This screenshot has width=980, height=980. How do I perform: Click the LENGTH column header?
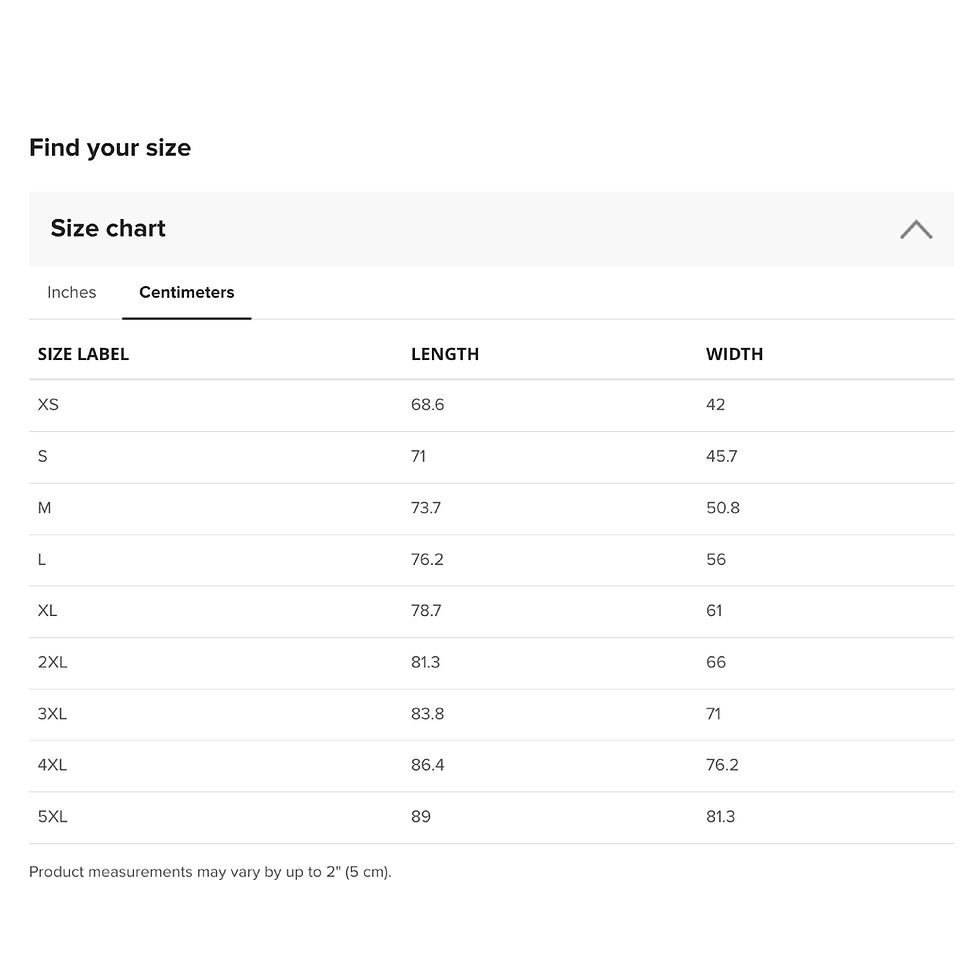[x=445, y=354]
